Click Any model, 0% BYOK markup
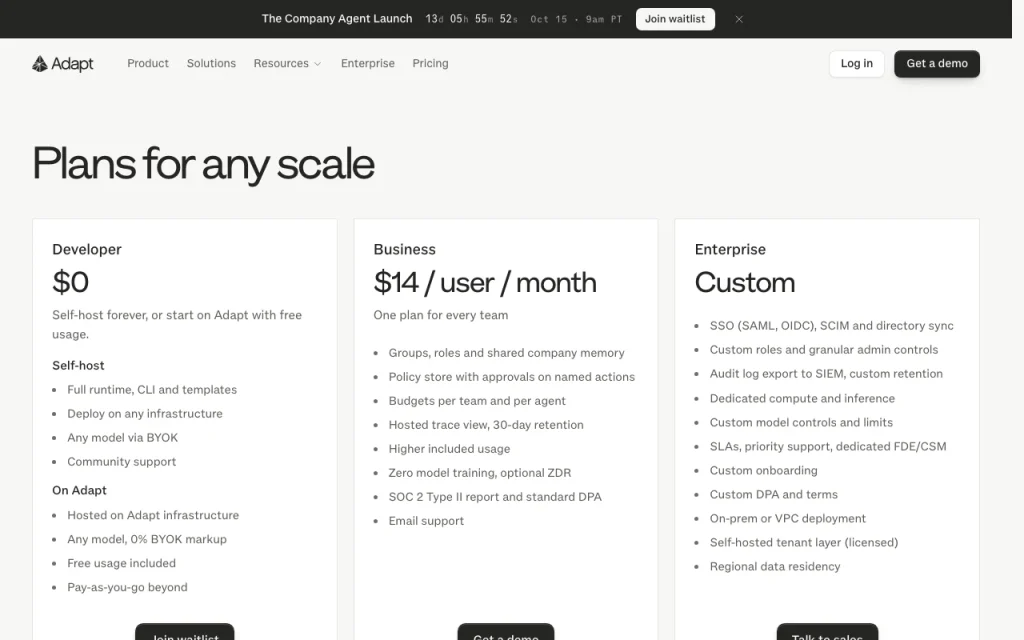1024x640 pixels. coord(147,539)
